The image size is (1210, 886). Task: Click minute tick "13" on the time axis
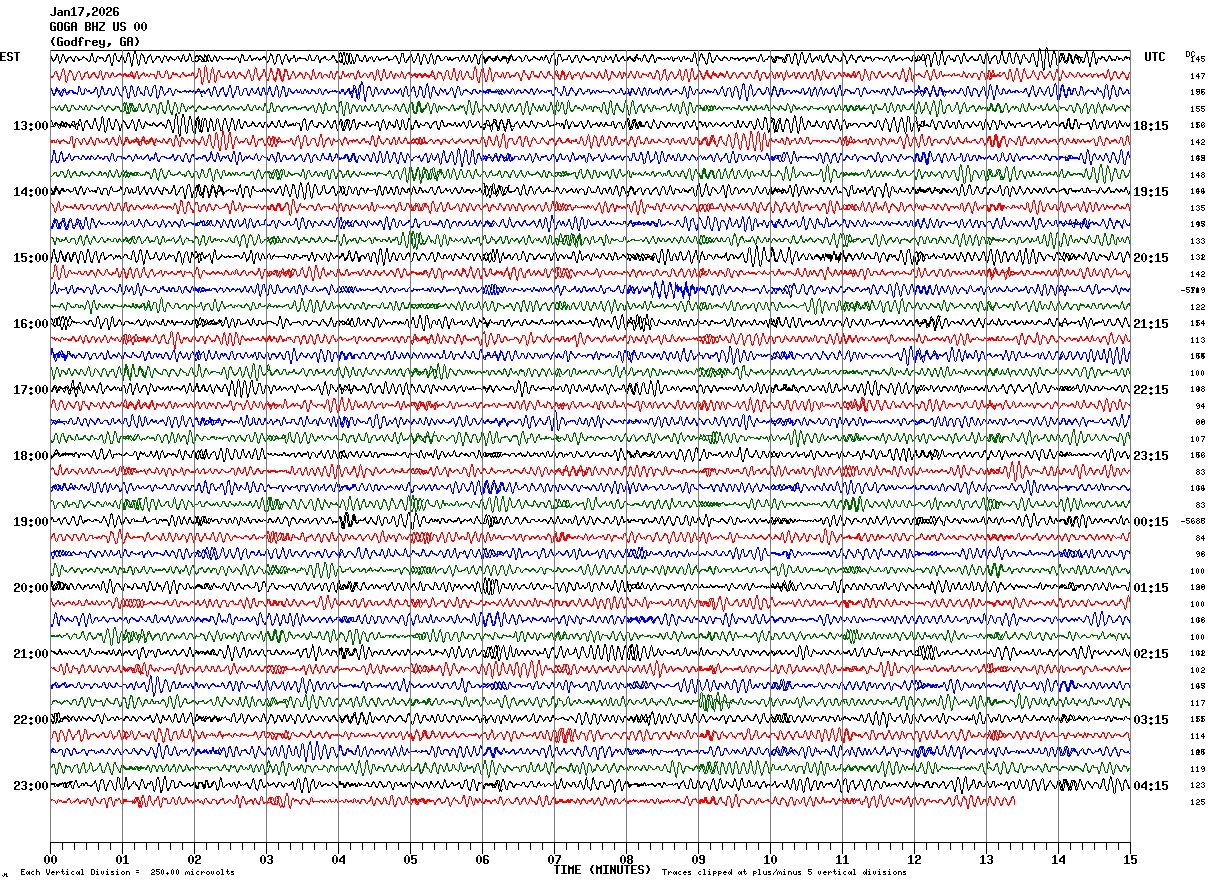pos(986,859)
